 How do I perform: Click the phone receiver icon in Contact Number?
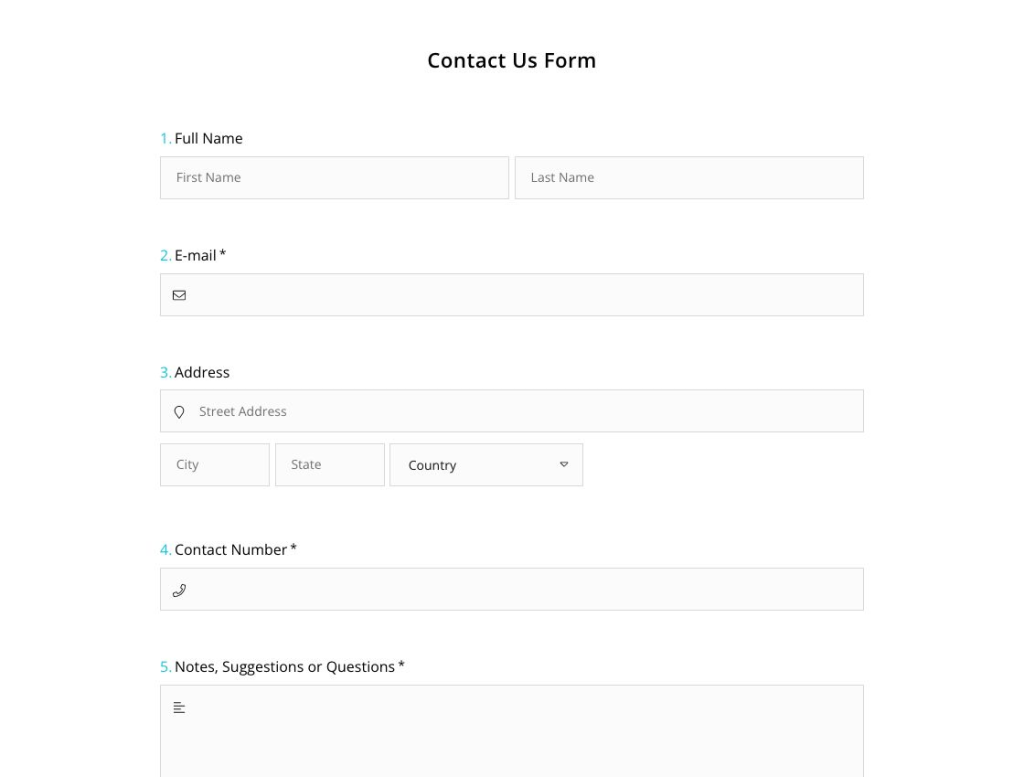[x=179, y=589]
